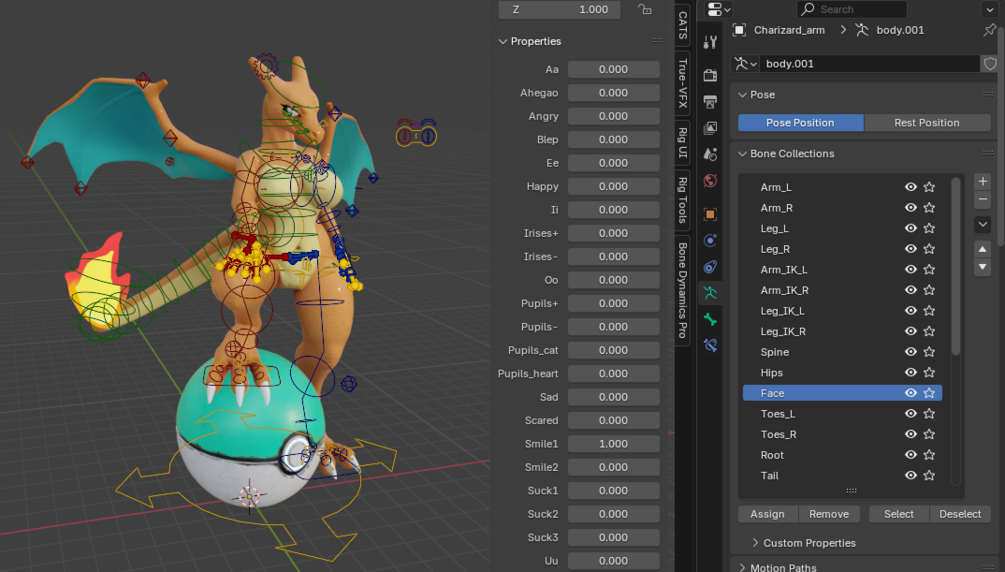The width and height of the screenshot is (1005, 572).
Task: Toggle the pin properties context icon
Action: 990,30
